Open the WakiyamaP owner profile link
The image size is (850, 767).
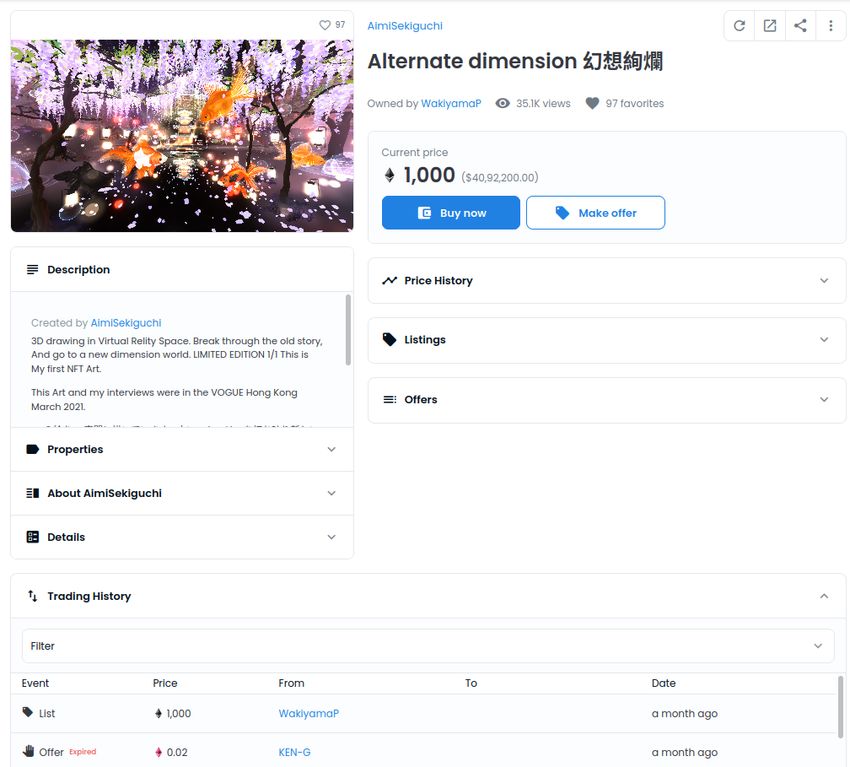point(451,103)
